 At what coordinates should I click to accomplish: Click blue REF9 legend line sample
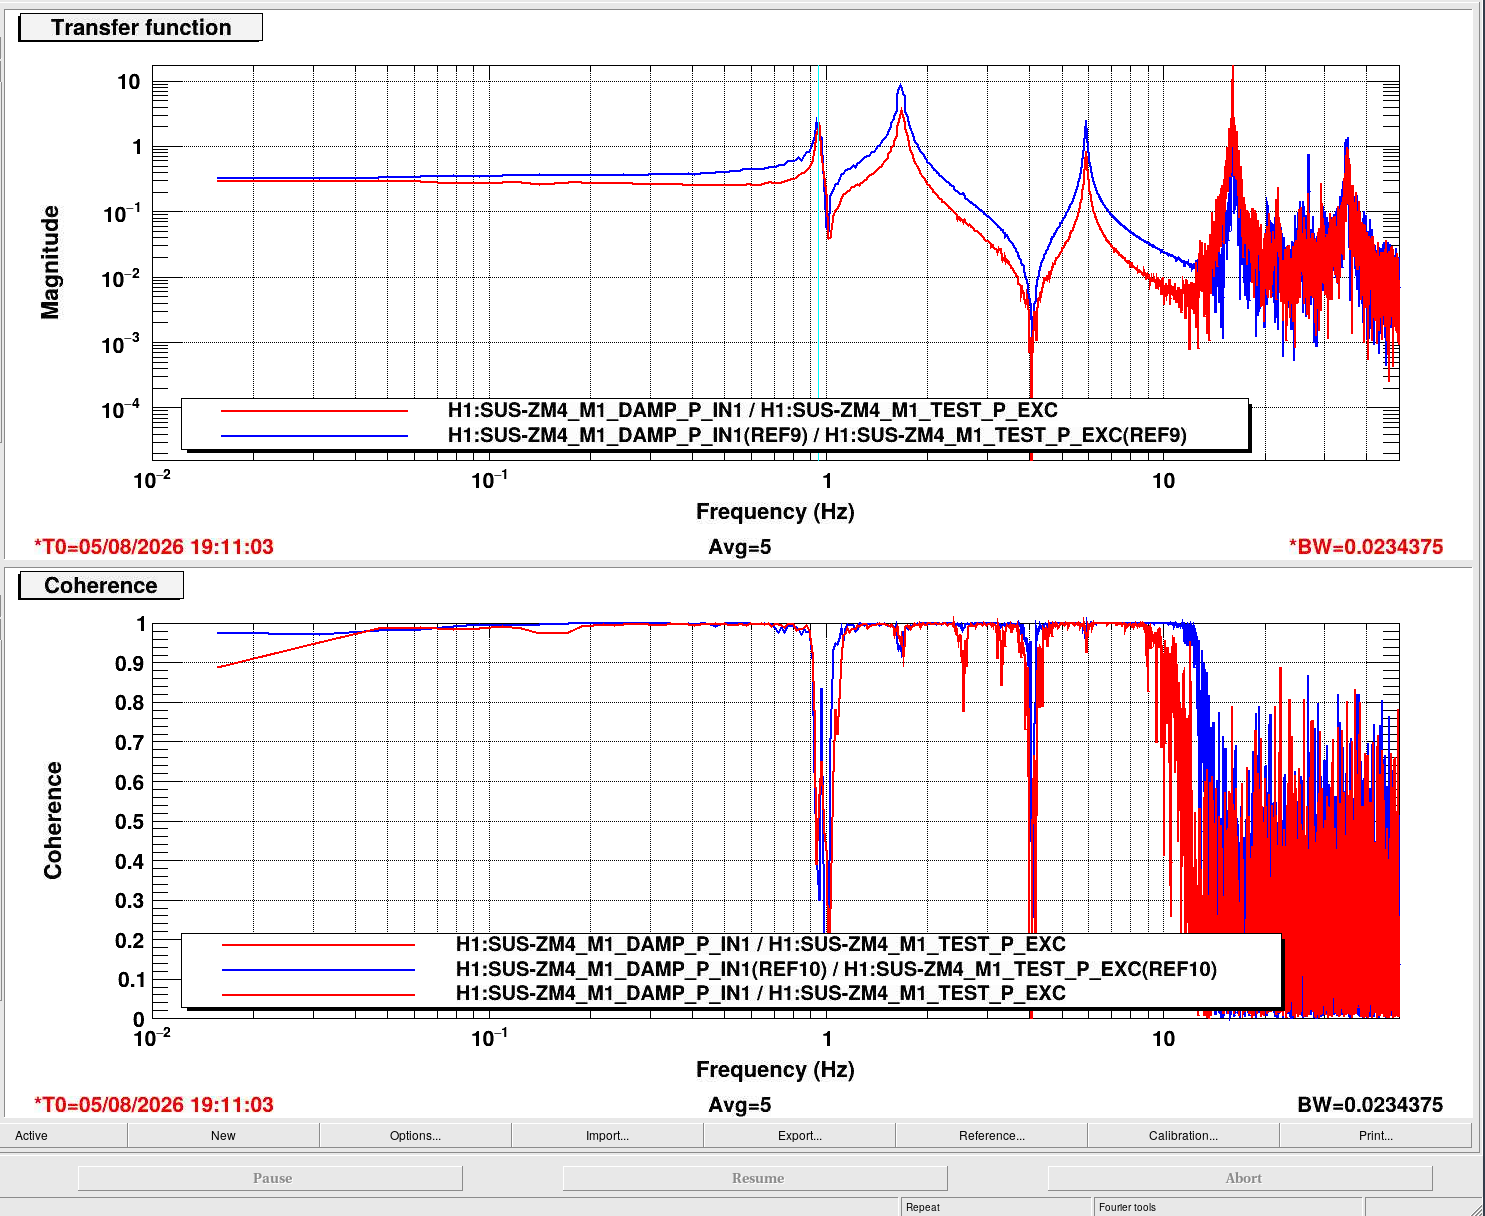tap(314, 435)
